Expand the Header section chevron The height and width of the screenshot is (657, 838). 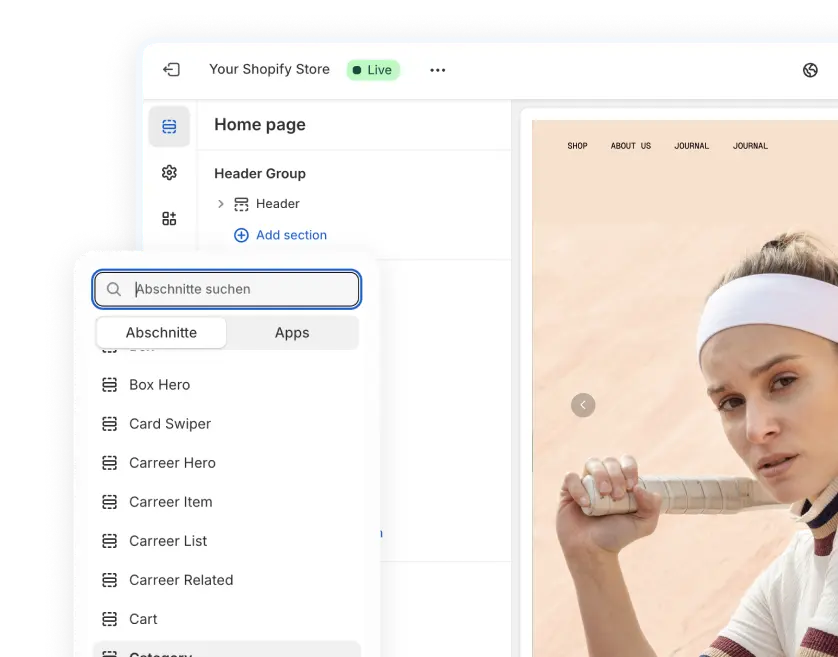pos(220,204)
